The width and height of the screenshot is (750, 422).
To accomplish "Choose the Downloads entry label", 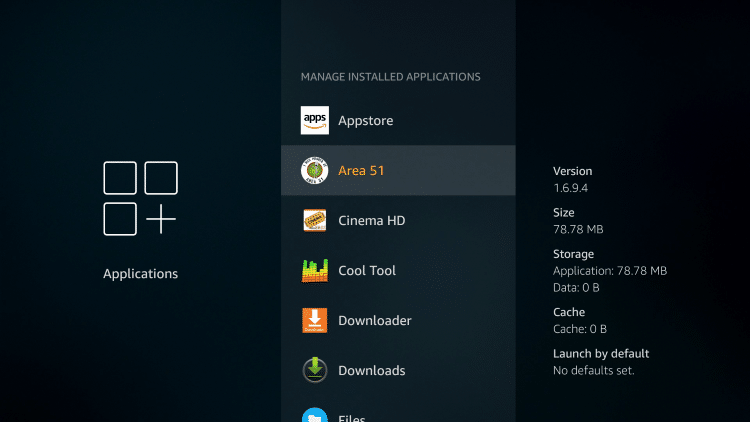I will point(372,370).
